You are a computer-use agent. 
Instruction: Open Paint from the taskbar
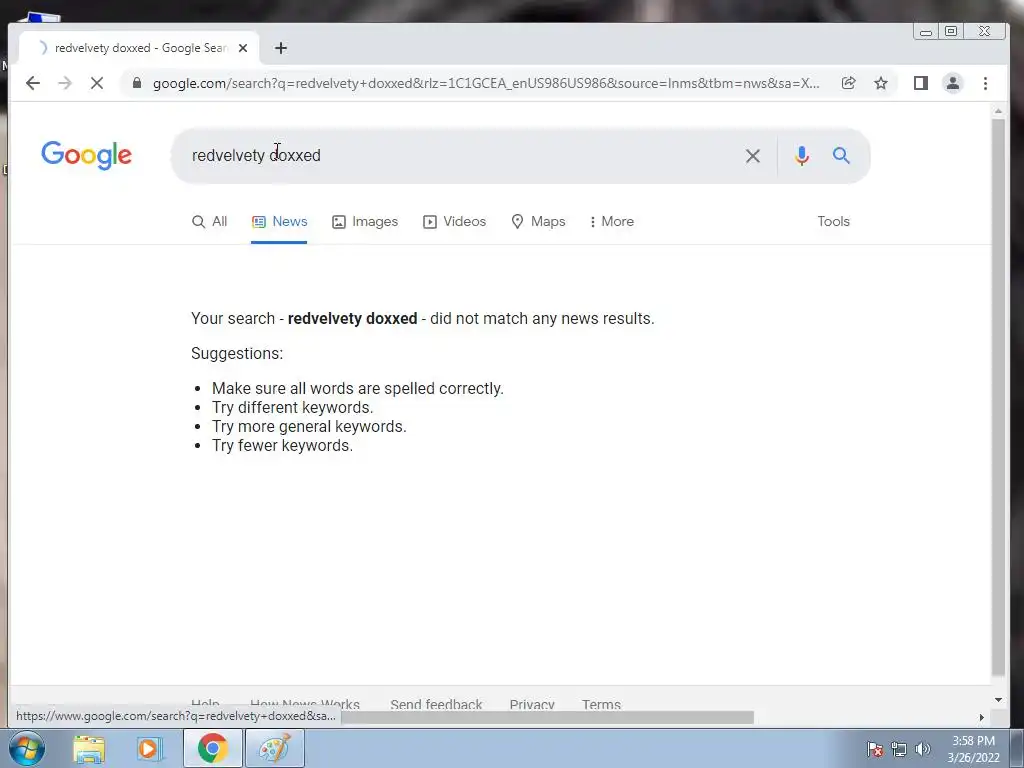pyautogui.click(x=274, y=748)
